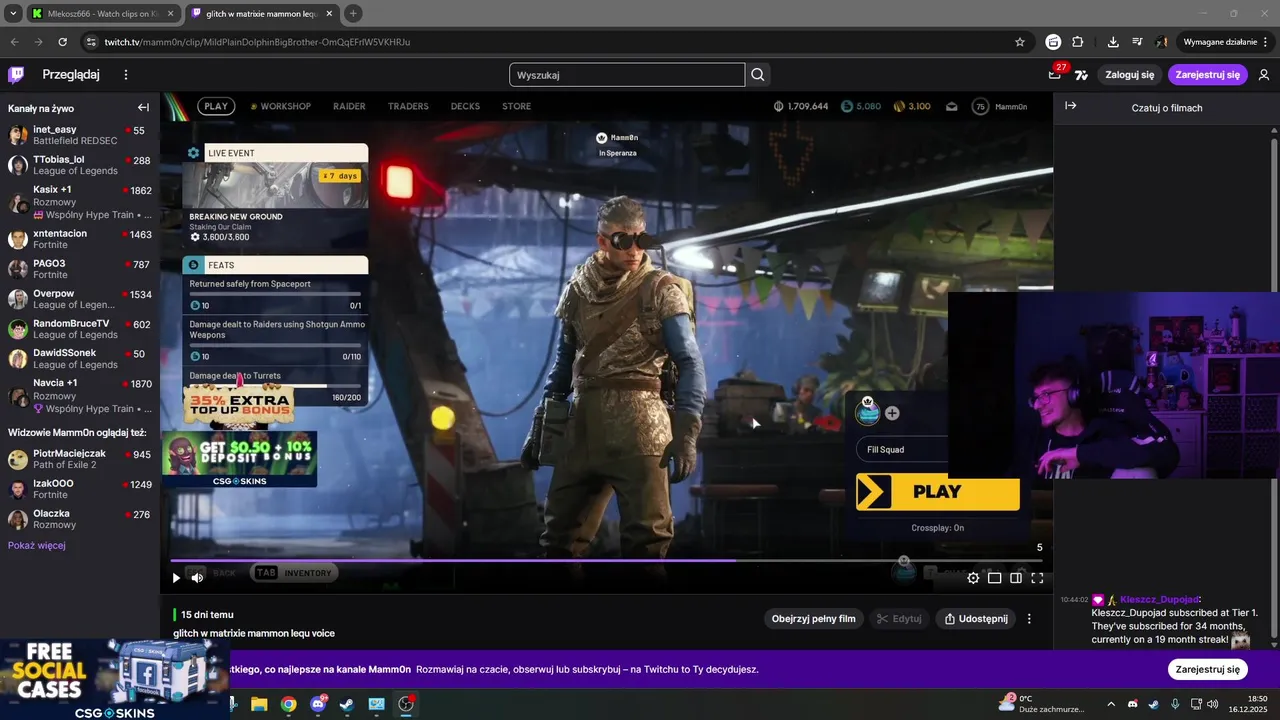1280x720 pixels.
Task: Open Navcia +1 channel in sidebar
Action: tap(80, 396)
